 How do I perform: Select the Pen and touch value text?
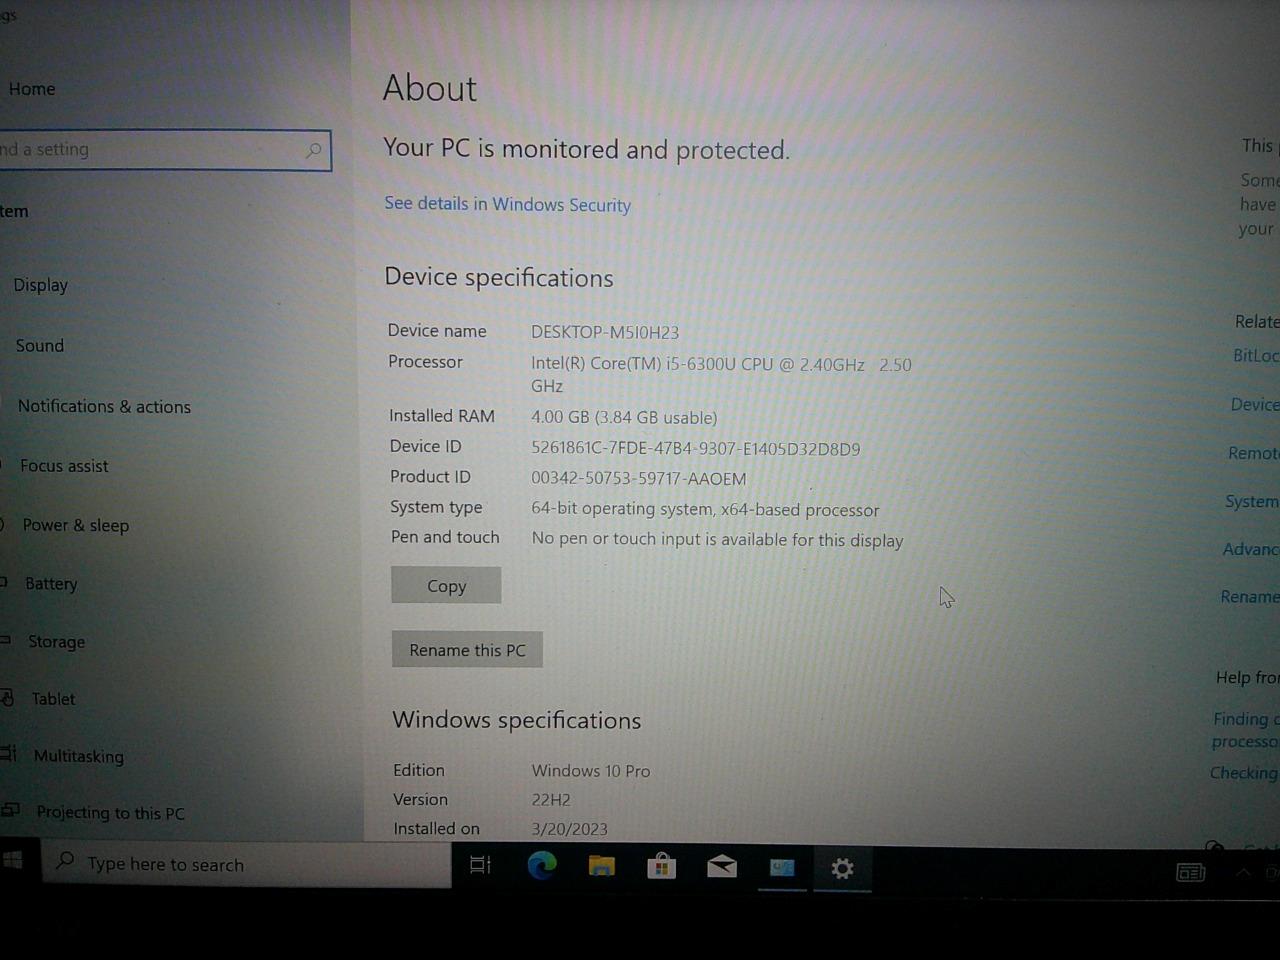point(718,540)
